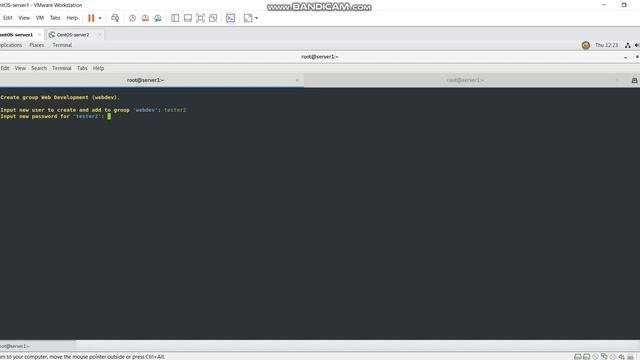Click the 'tester2' username text in terminal

click(x=175, y=110)
